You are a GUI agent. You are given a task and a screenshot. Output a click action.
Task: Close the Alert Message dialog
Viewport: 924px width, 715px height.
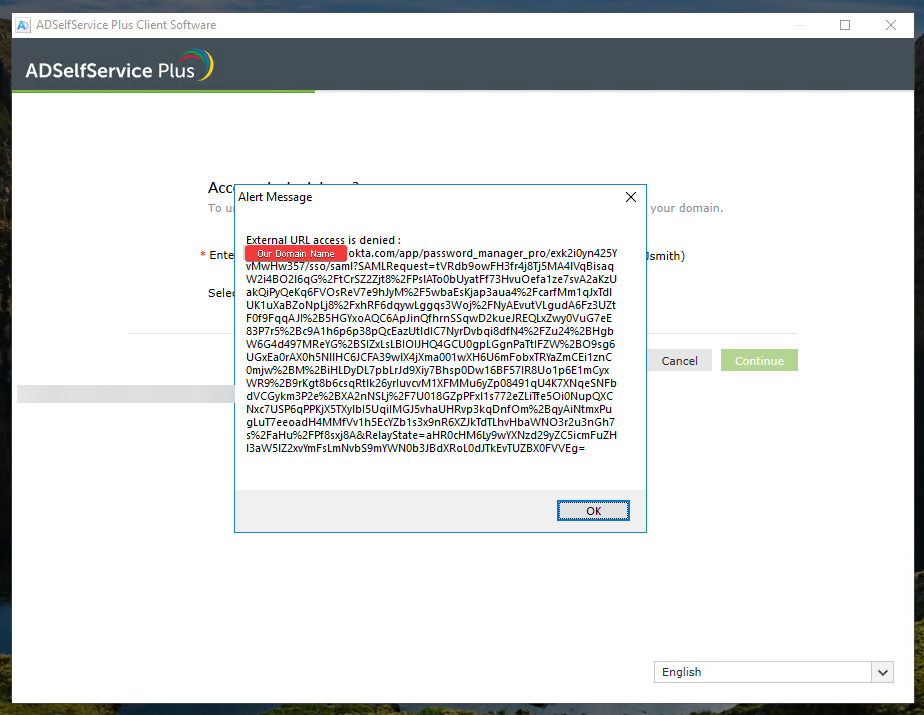tap(631, 197)
